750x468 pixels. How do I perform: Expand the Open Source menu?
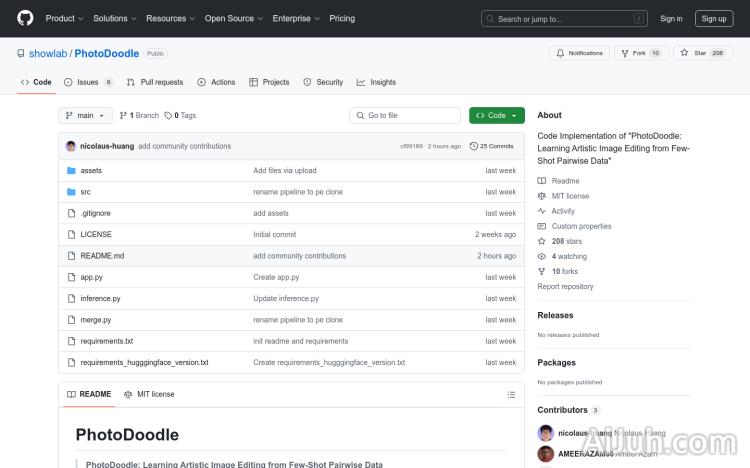233,18
